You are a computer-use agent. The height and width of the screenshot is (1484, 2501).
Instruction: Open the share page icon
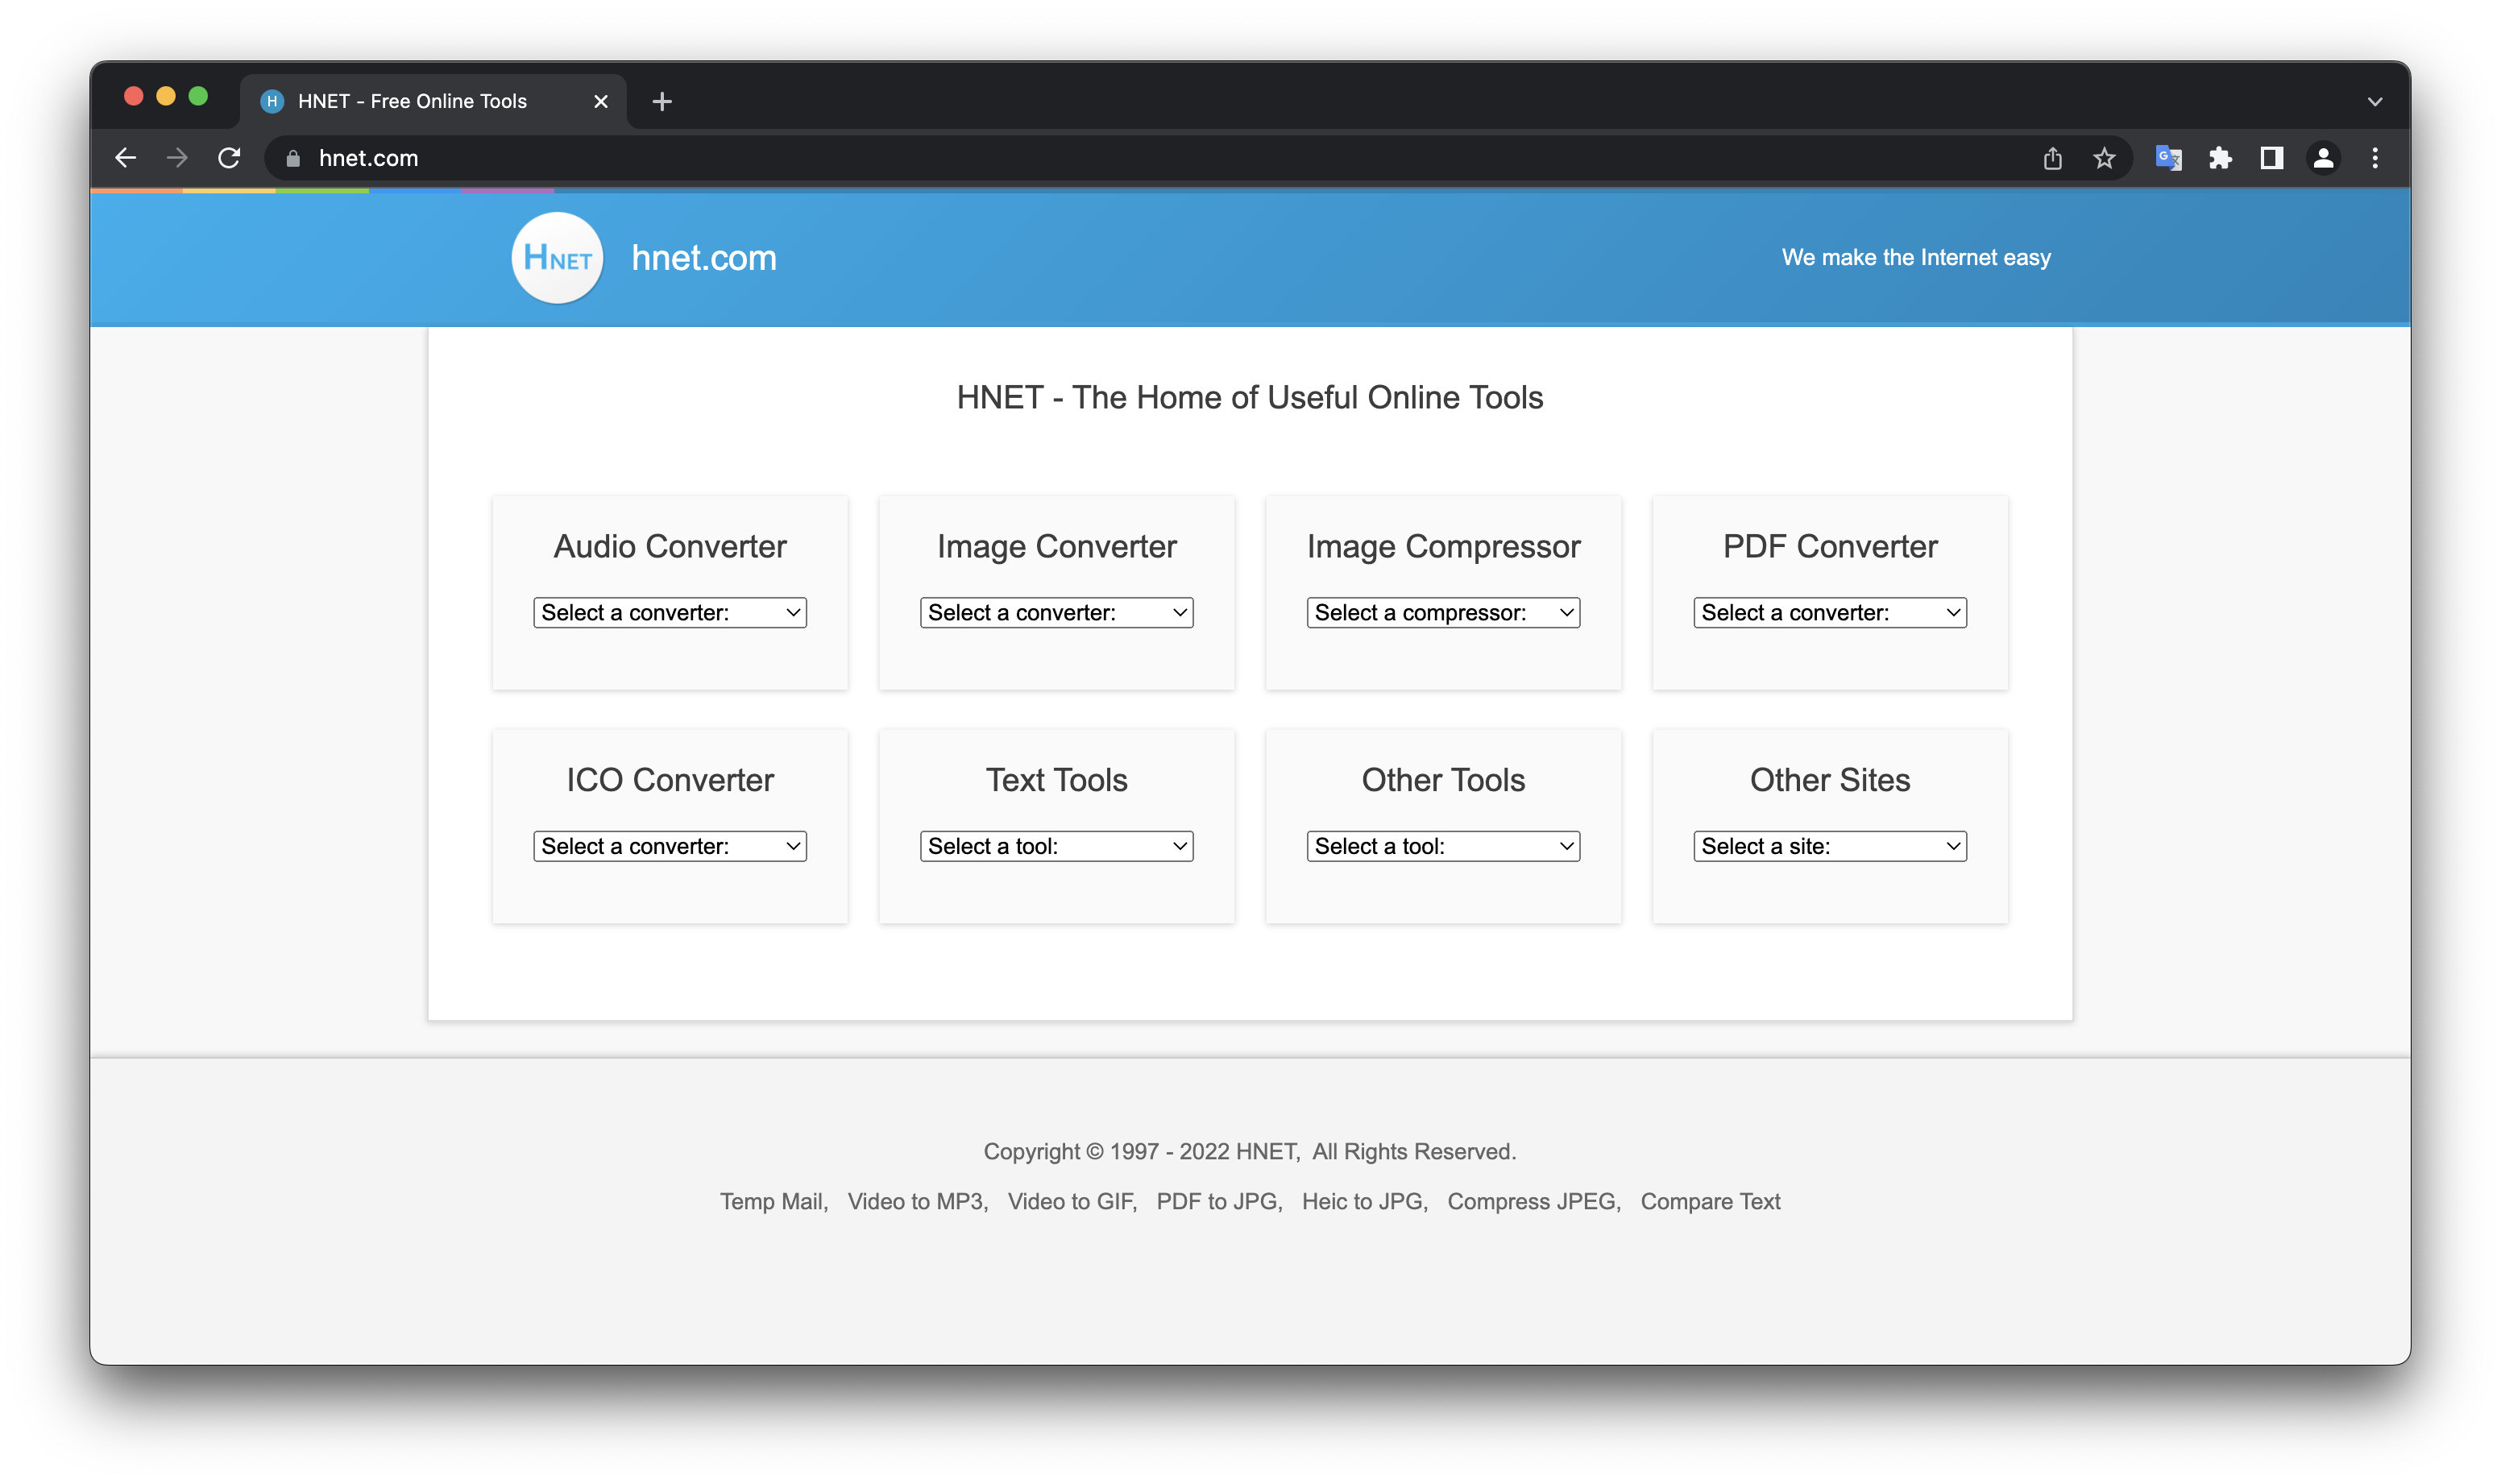(x=2053, y=158)
